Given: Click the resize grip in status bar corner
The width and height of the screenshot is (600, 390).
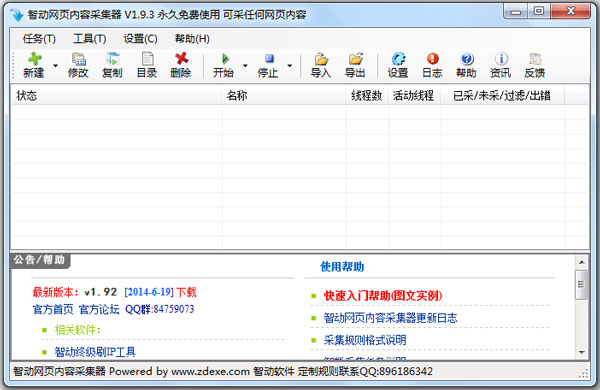Looking at the screenshot, I should [584, 374].
